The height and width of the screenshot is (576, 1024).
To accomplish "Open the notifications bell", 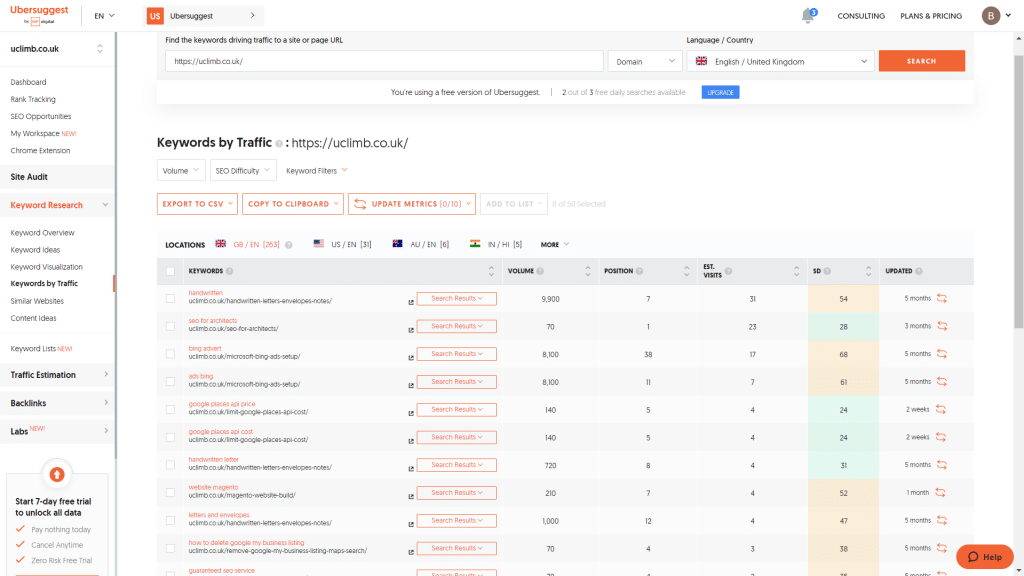I will 808,14.
